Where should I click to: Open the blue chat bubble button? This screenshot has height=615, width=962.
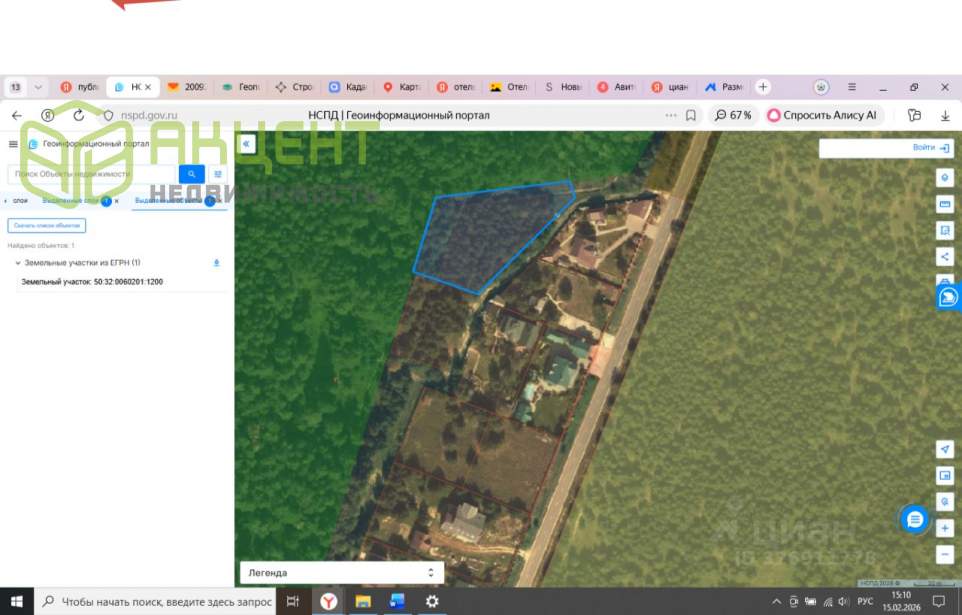pos(913,519)
